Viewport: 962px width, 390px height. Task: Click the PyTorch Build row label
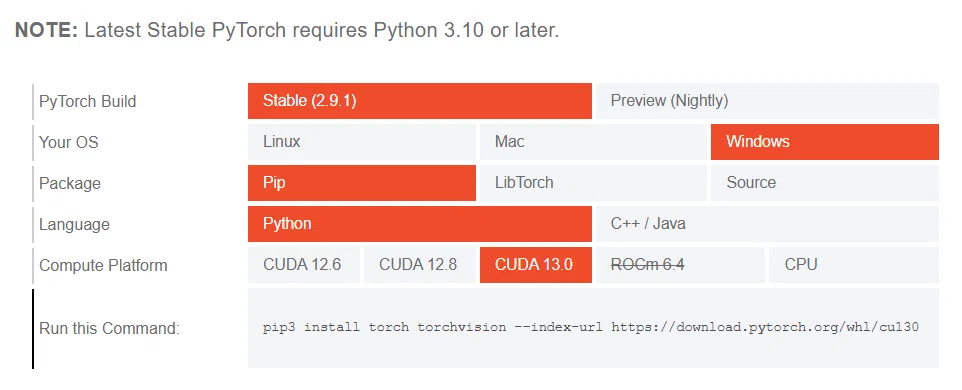point(88,101)
